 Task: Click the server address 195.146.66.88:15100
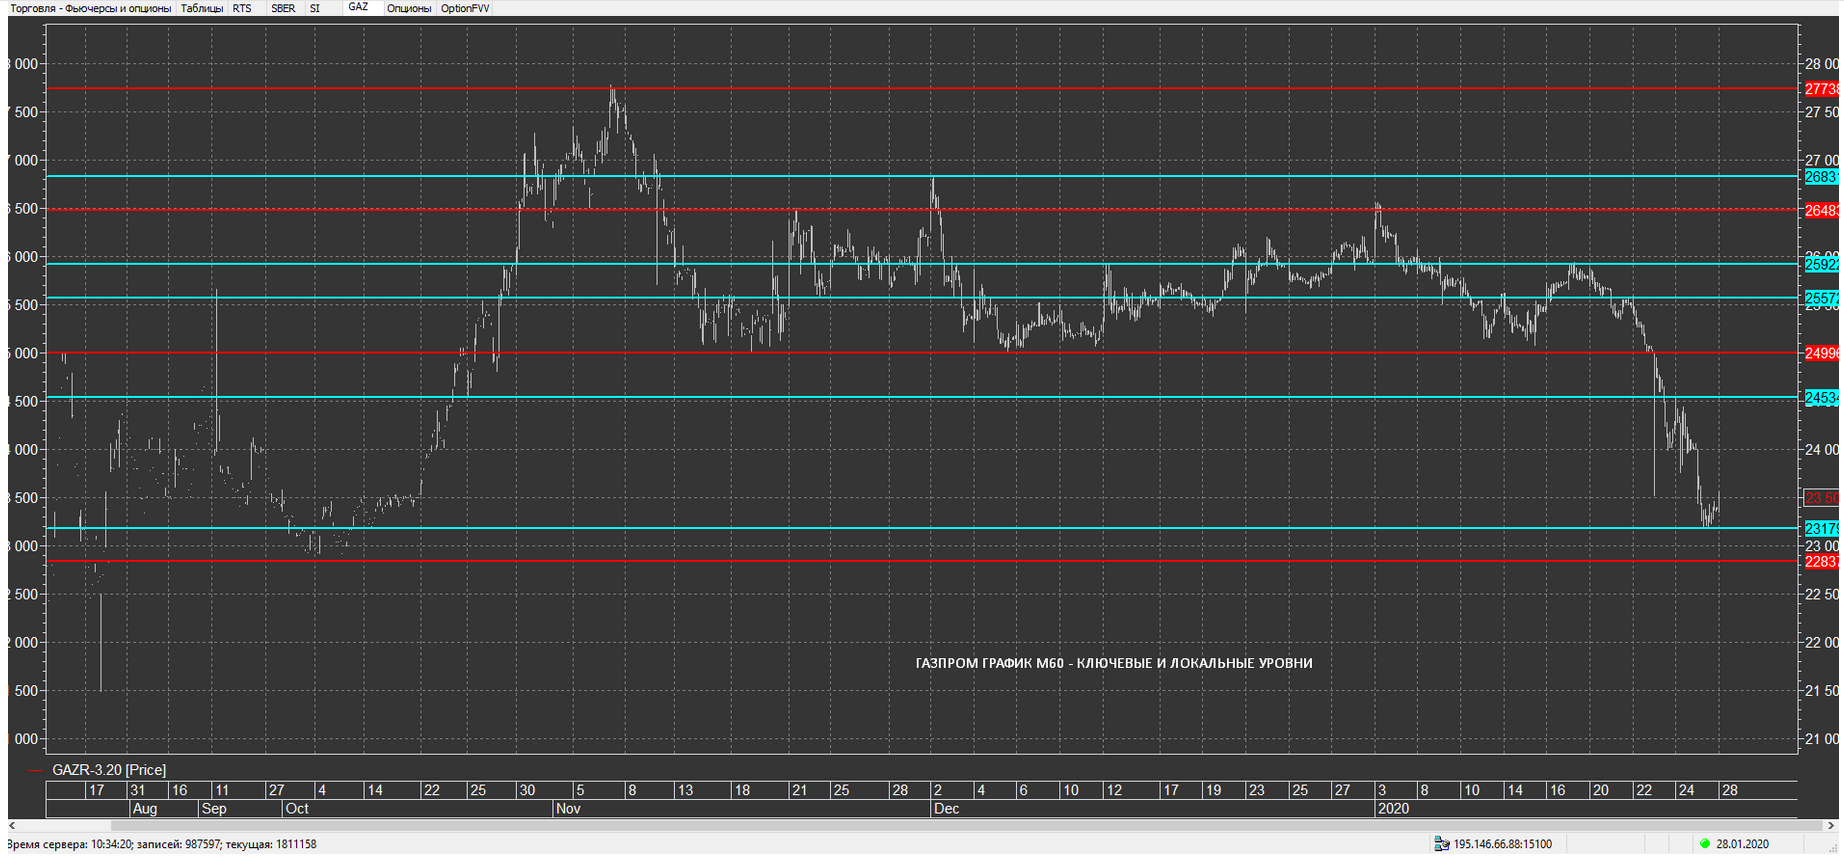click(1502, 844)
